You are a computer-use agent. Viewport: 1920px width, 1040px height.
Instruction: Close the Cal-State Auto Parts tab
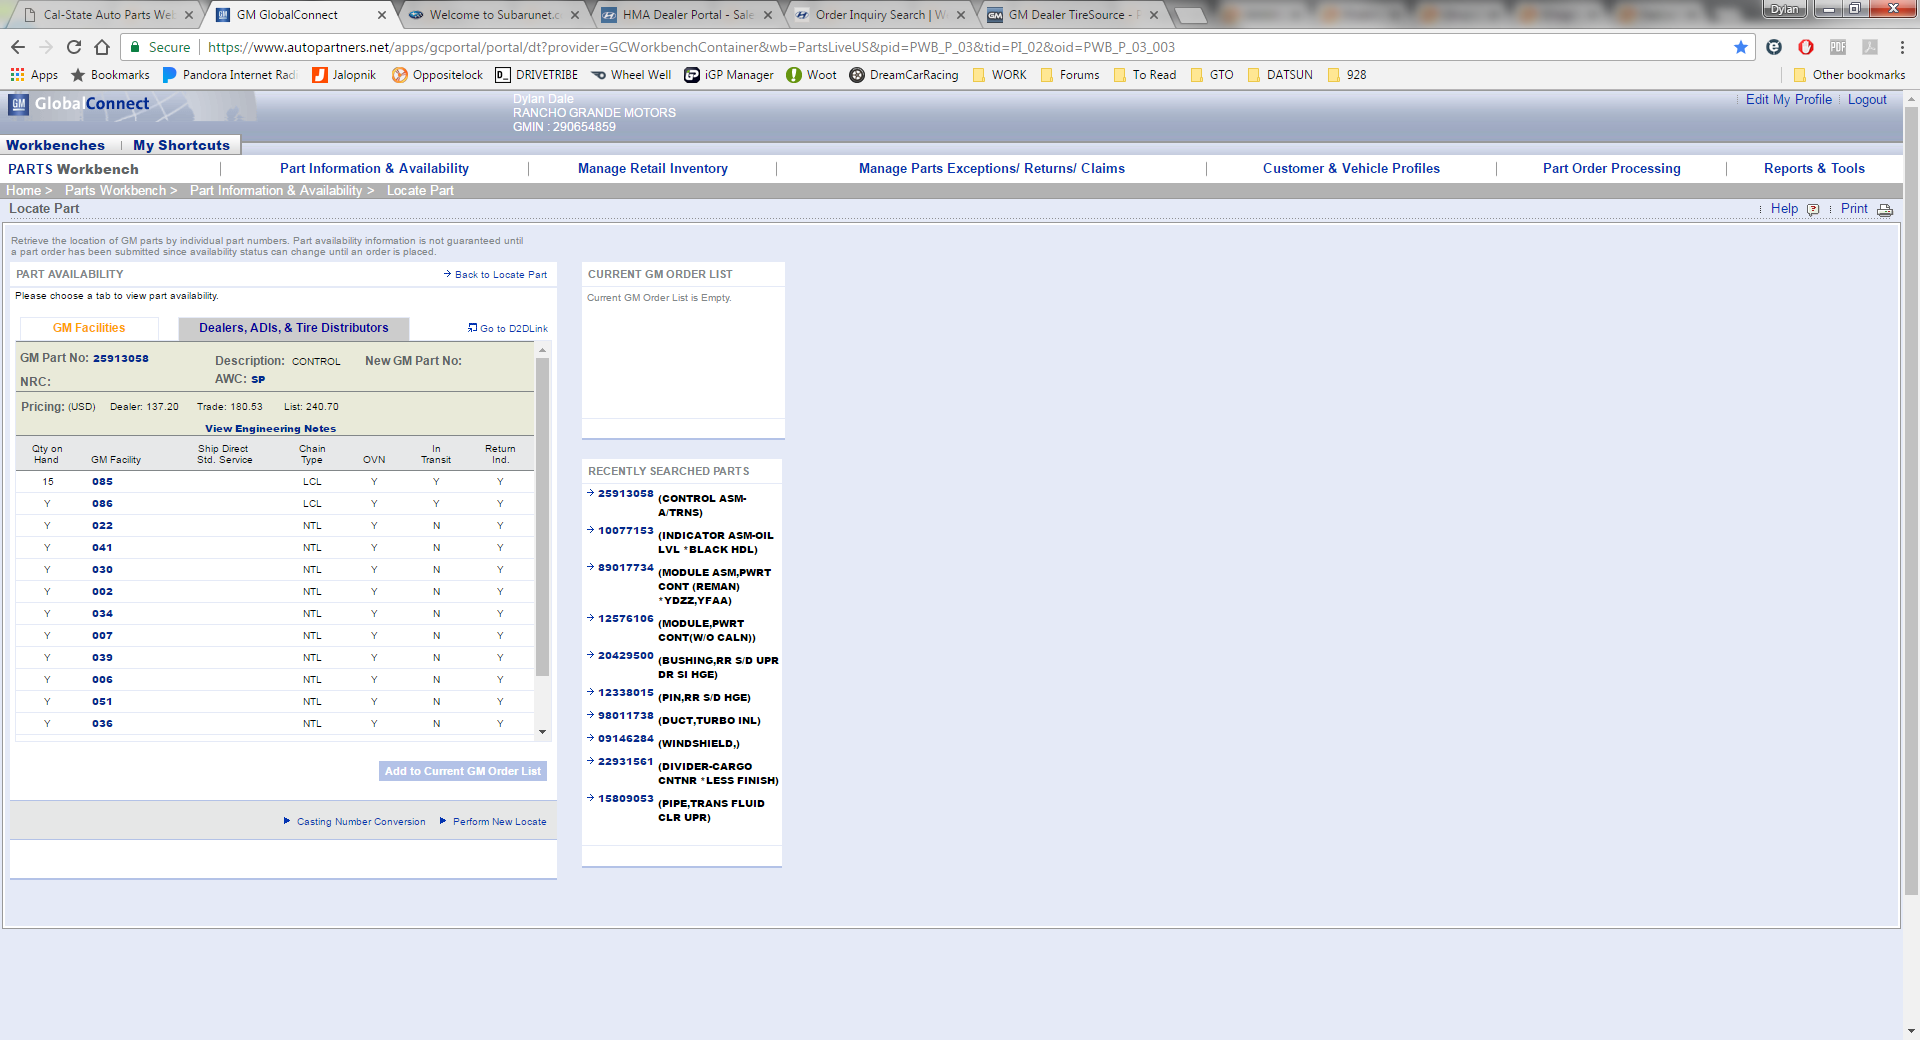pos(189,15)
